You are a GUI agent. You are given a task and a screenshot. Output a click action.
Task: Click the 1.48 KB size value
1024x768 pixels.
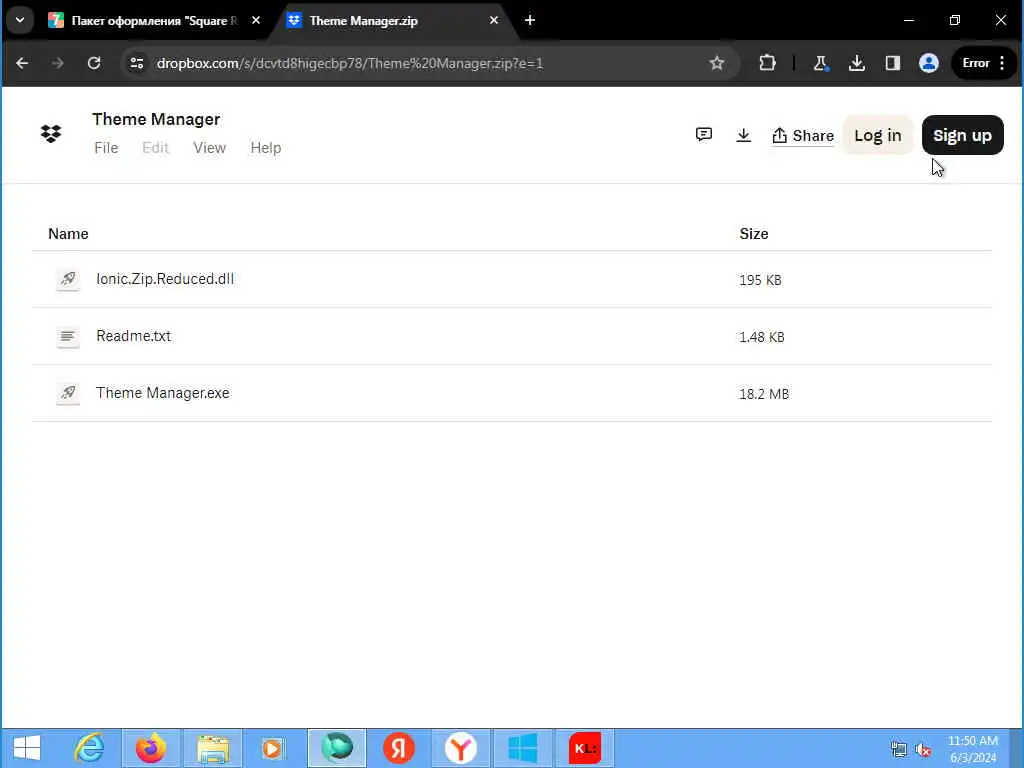tap(761, 337)
